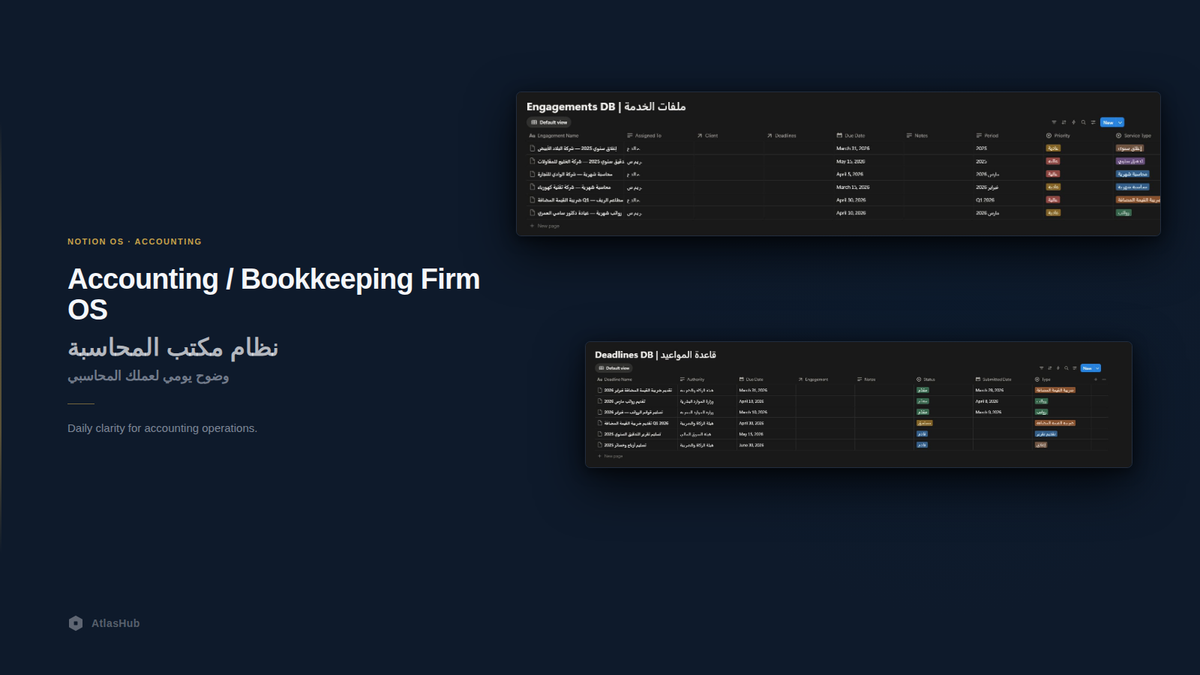Screen dimensions: 1200x675
Task: Open view settings icon in Deadlines DB toolbar
Action: point(1075,368)
